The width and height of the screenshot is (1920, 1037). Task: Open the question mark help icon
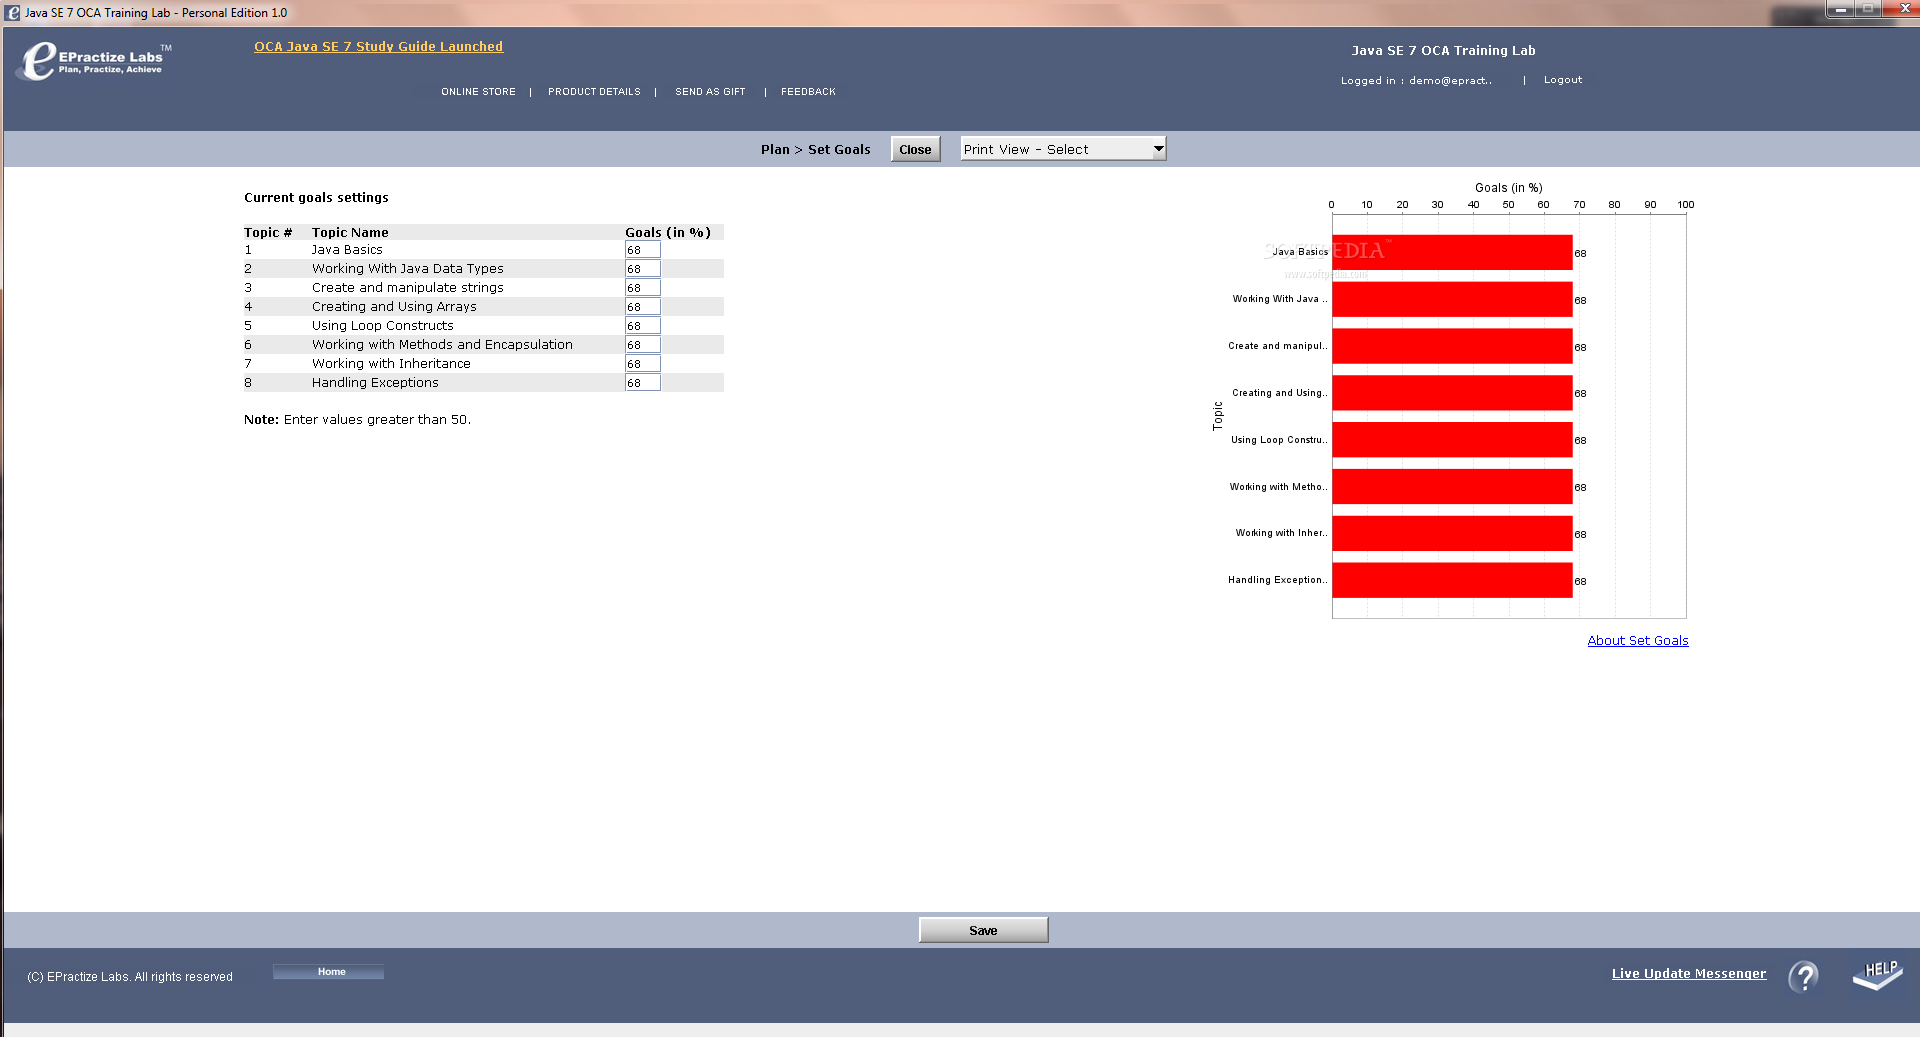(1804, 976)
